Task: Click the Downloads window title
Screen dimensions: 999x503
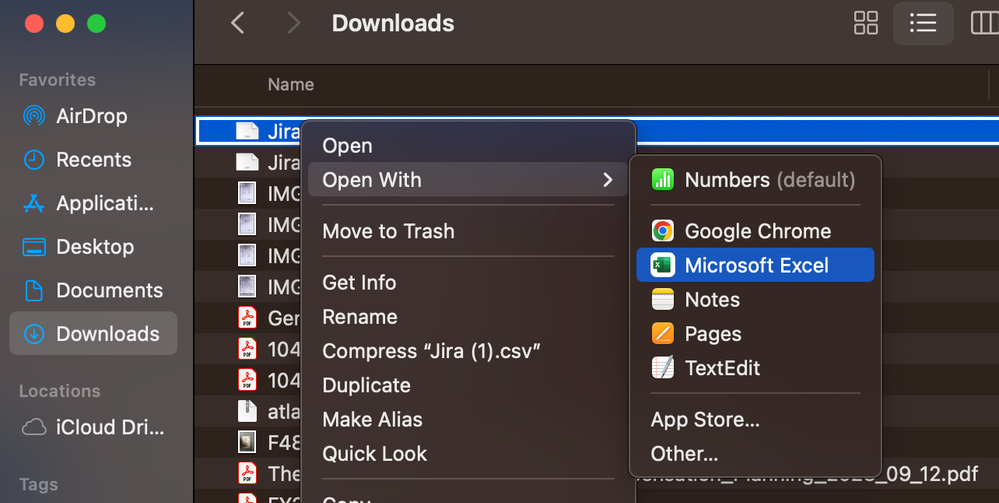Action: click(393, 24)
